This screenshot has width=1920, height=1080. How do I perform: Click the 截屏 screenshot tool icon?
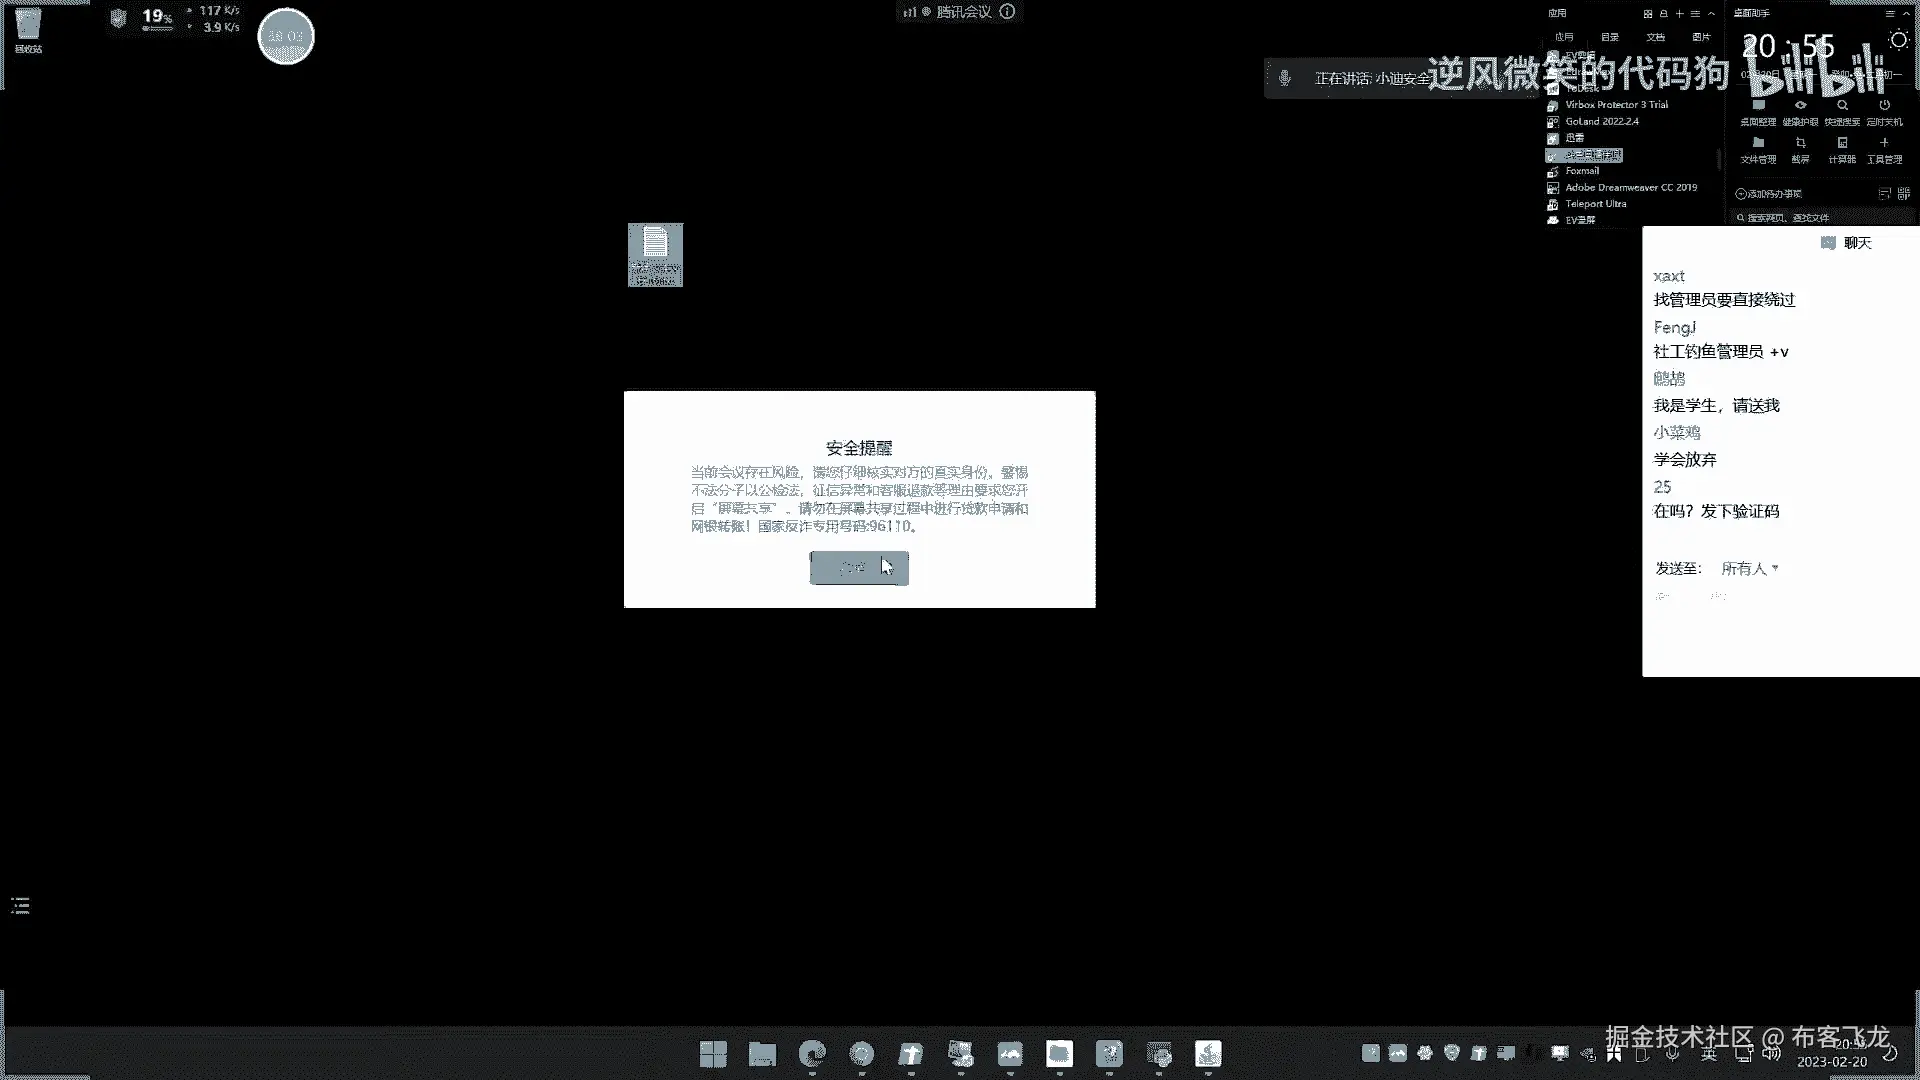point(1800,144)
